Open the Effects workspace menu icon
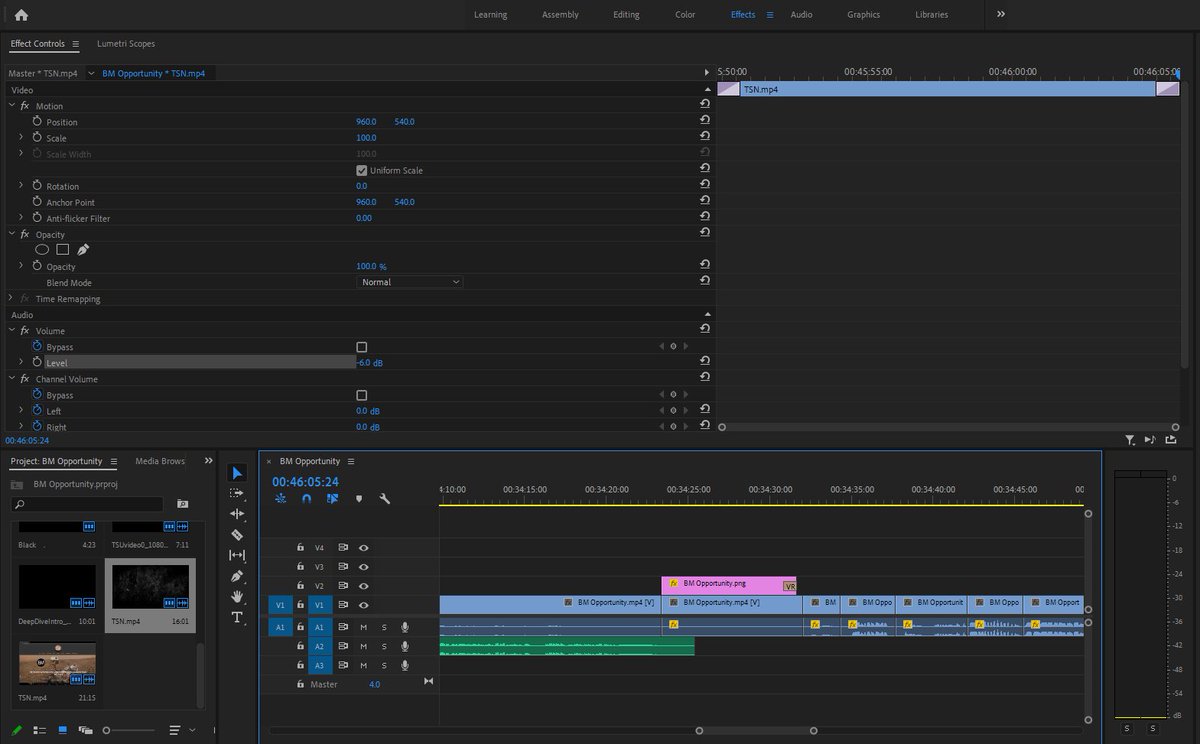The image size is (1200, 744). pos(770,15)
